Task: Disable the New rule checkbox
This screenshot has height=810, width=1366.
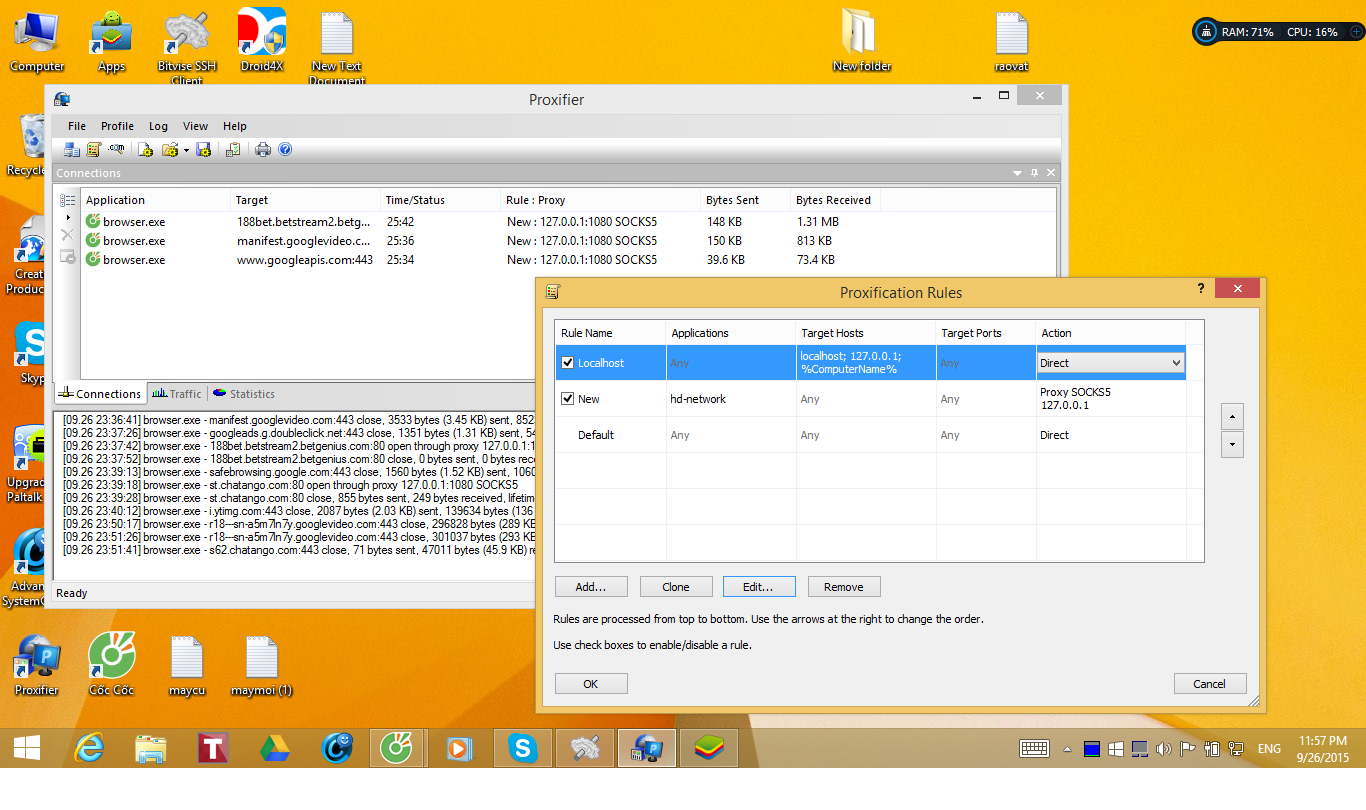Action: (x=568, y=399)
